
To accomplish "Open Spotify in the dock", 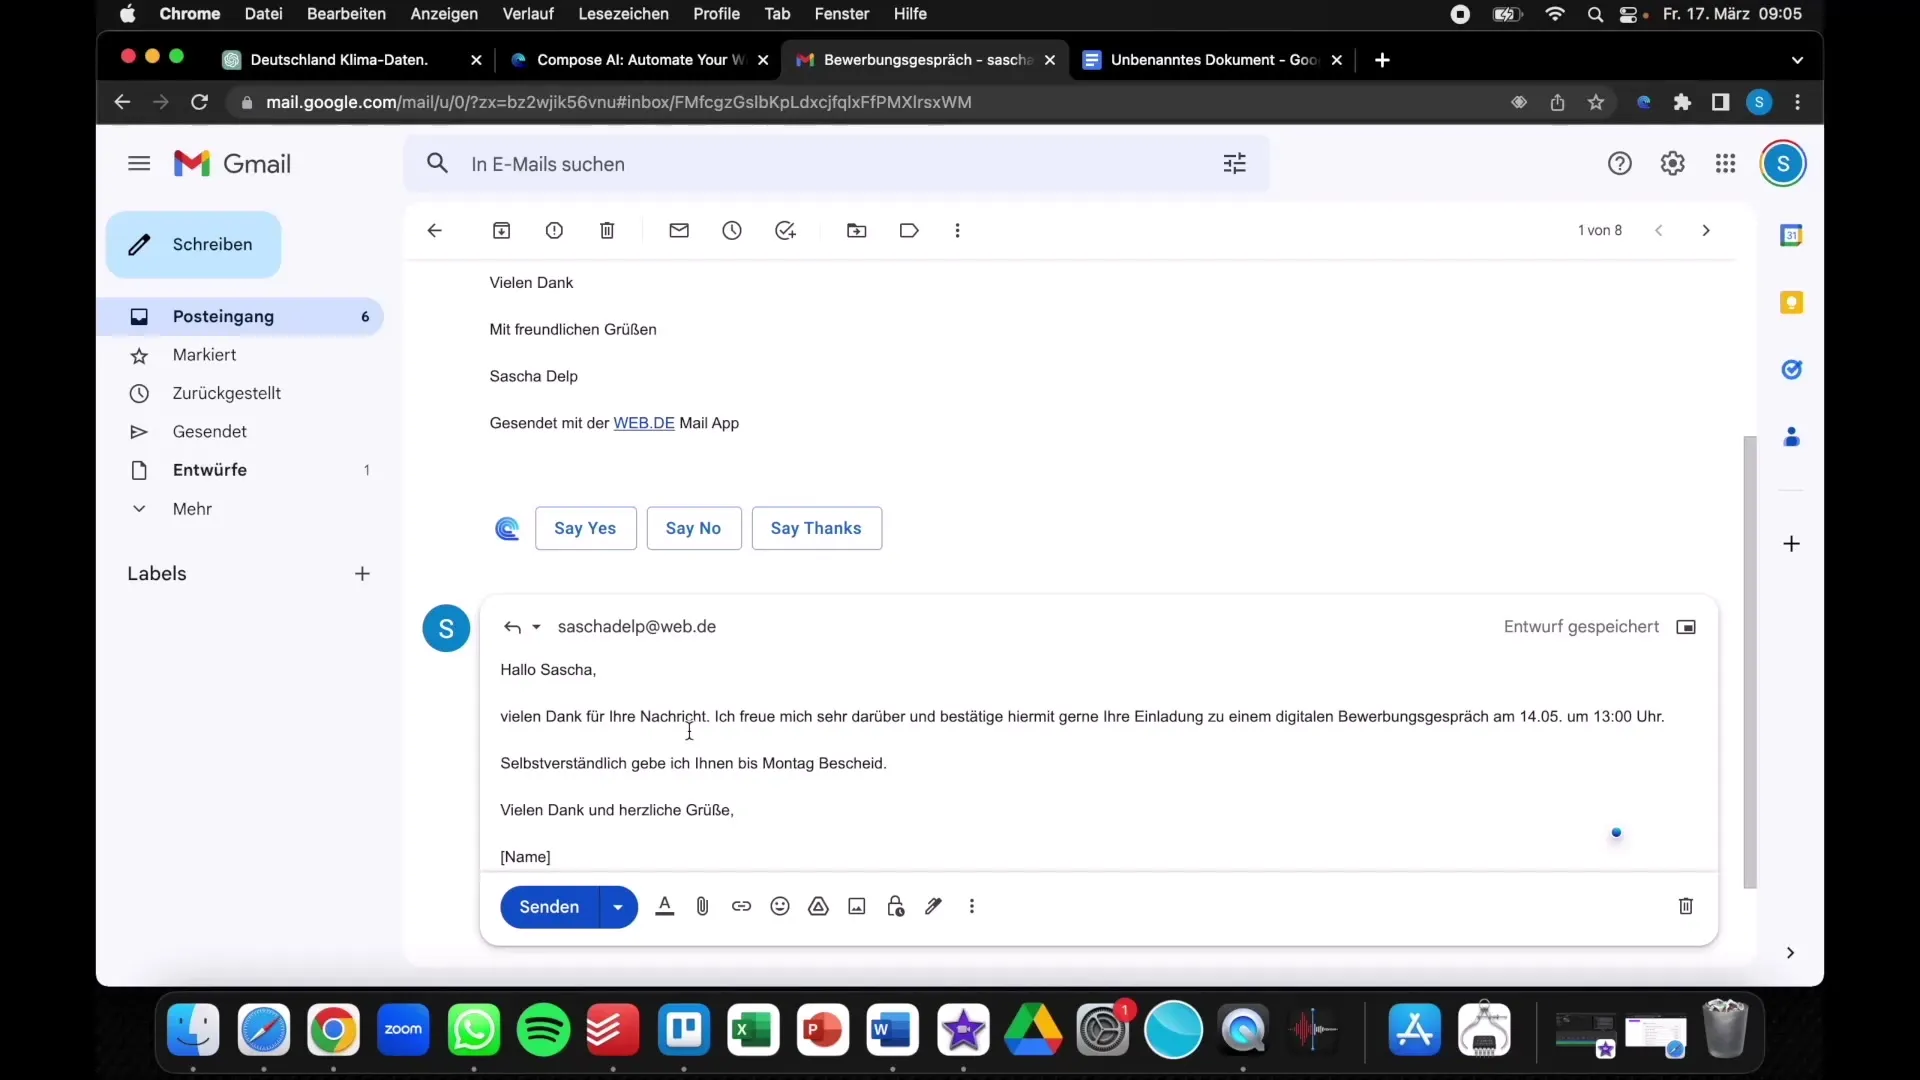I will tap(543, 1030).
